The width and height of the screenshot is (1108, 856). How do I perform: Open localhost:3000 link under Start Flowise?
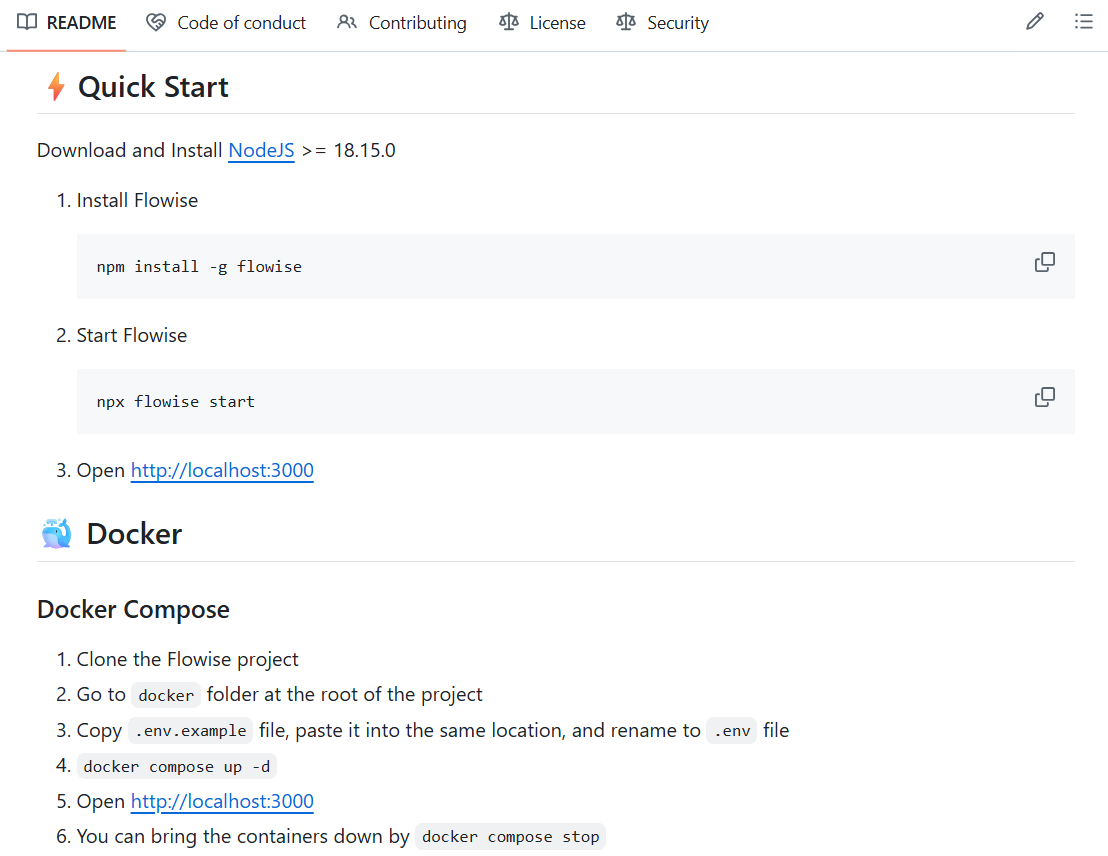222,470
